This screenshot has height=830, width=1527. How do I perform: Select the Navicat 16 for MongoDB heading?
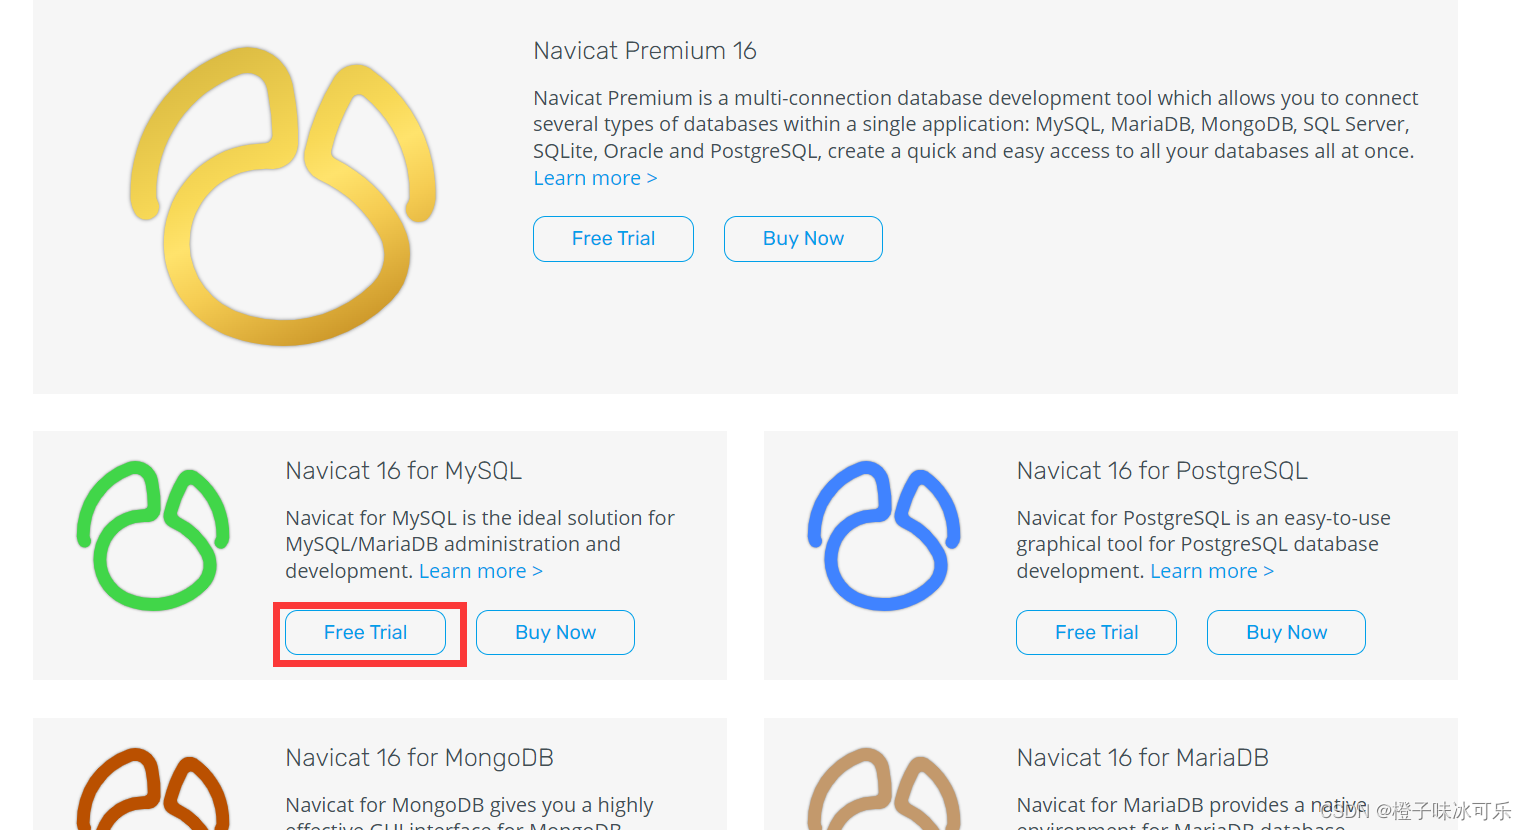point(419,757)
